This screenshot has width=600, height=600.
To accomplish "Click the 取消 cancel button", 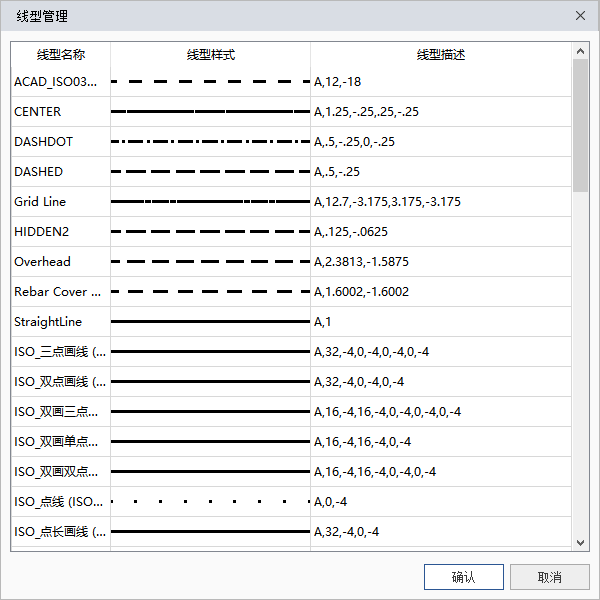I will tap(549, 577).
